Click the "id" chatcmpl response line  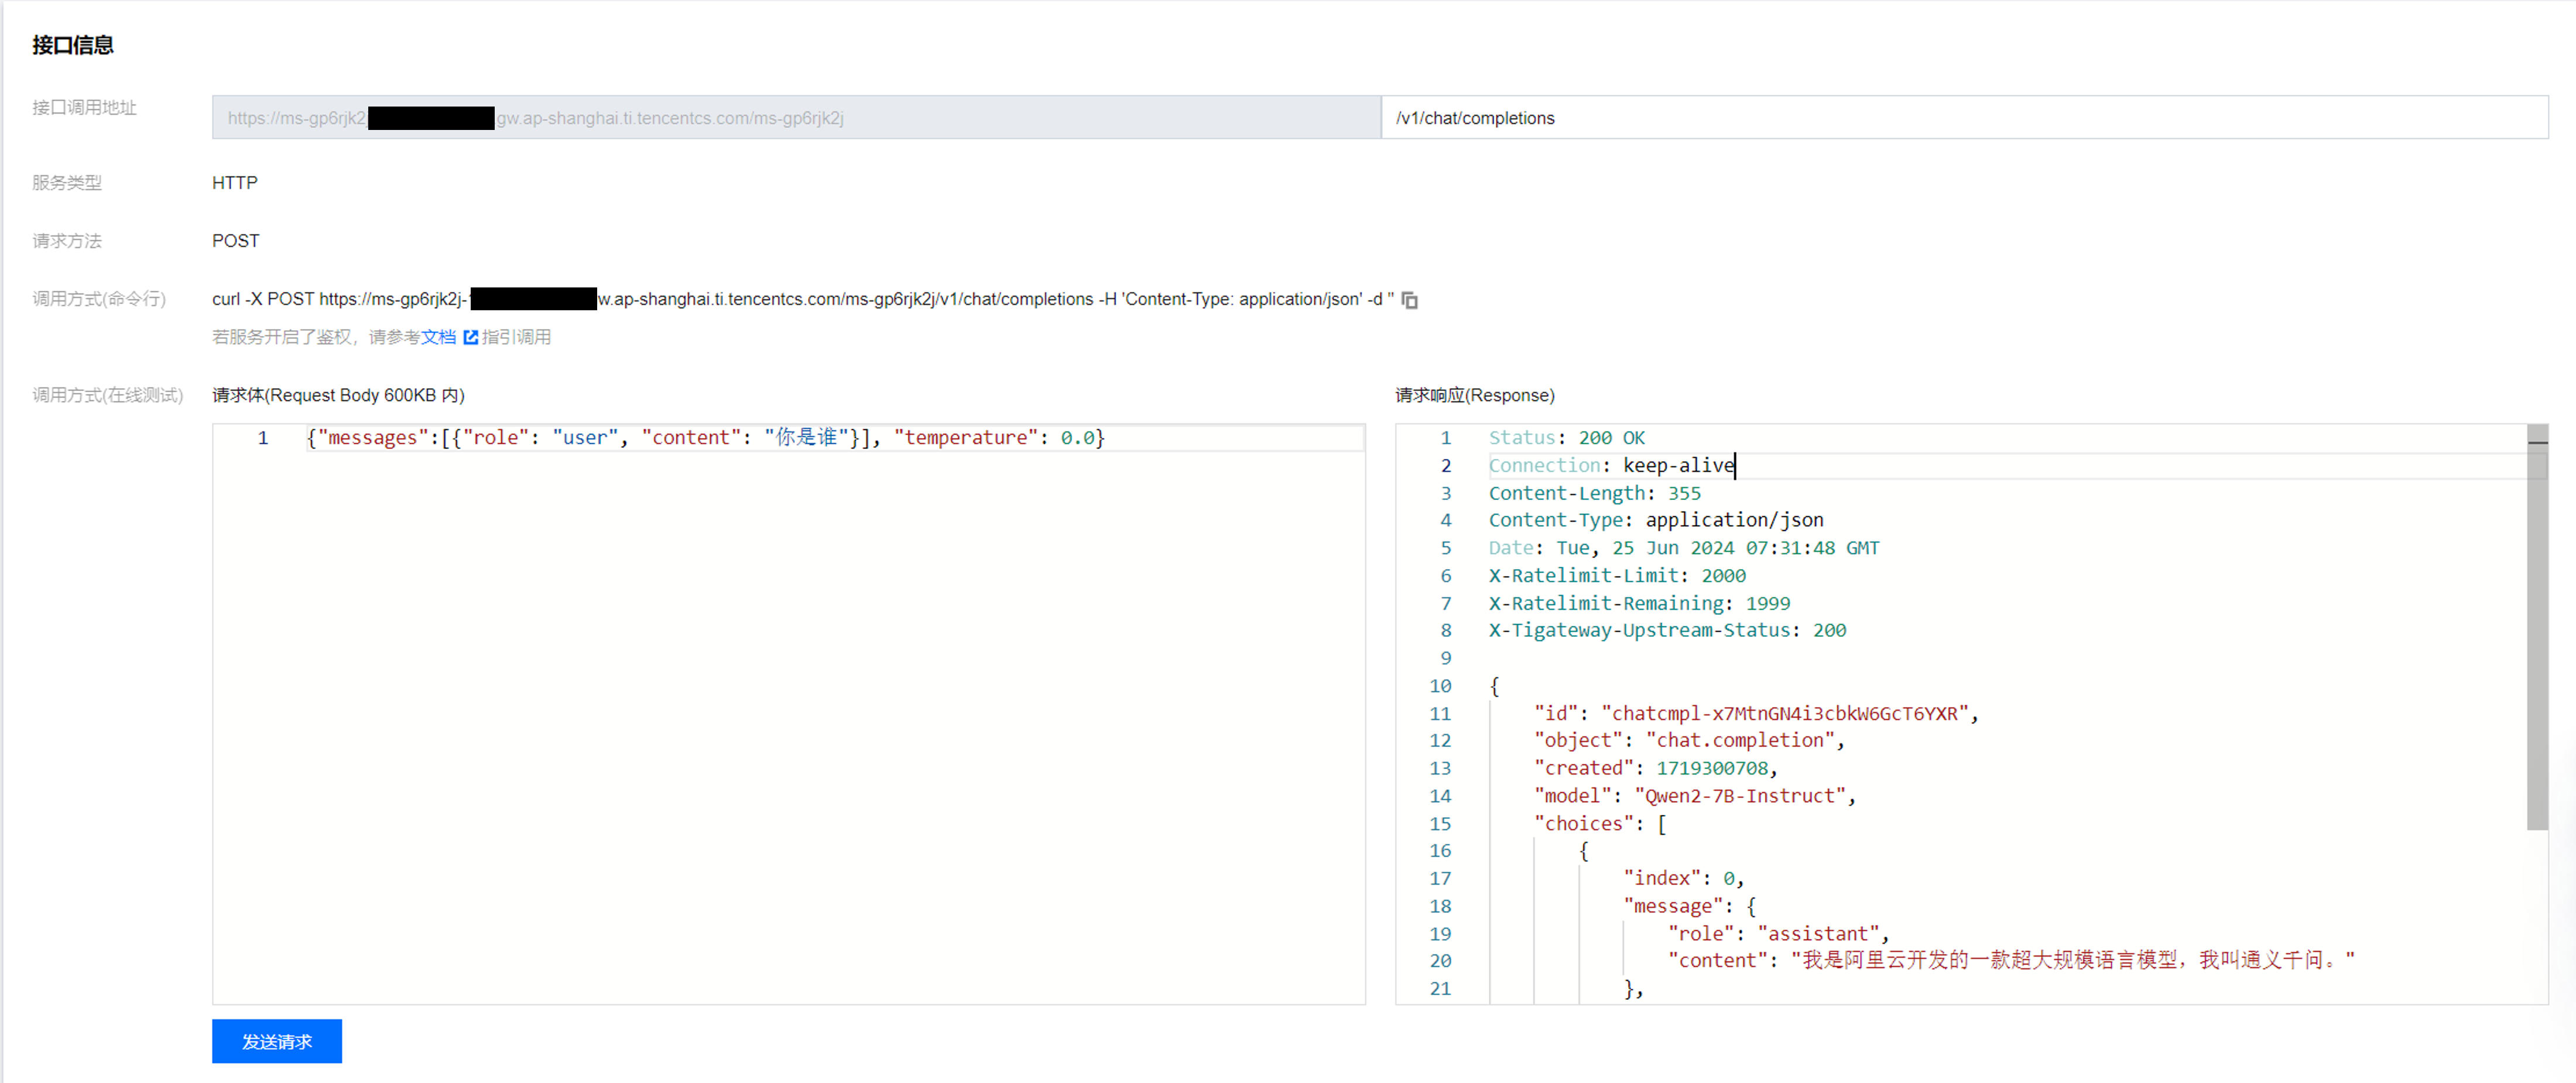pos(1756,713)
